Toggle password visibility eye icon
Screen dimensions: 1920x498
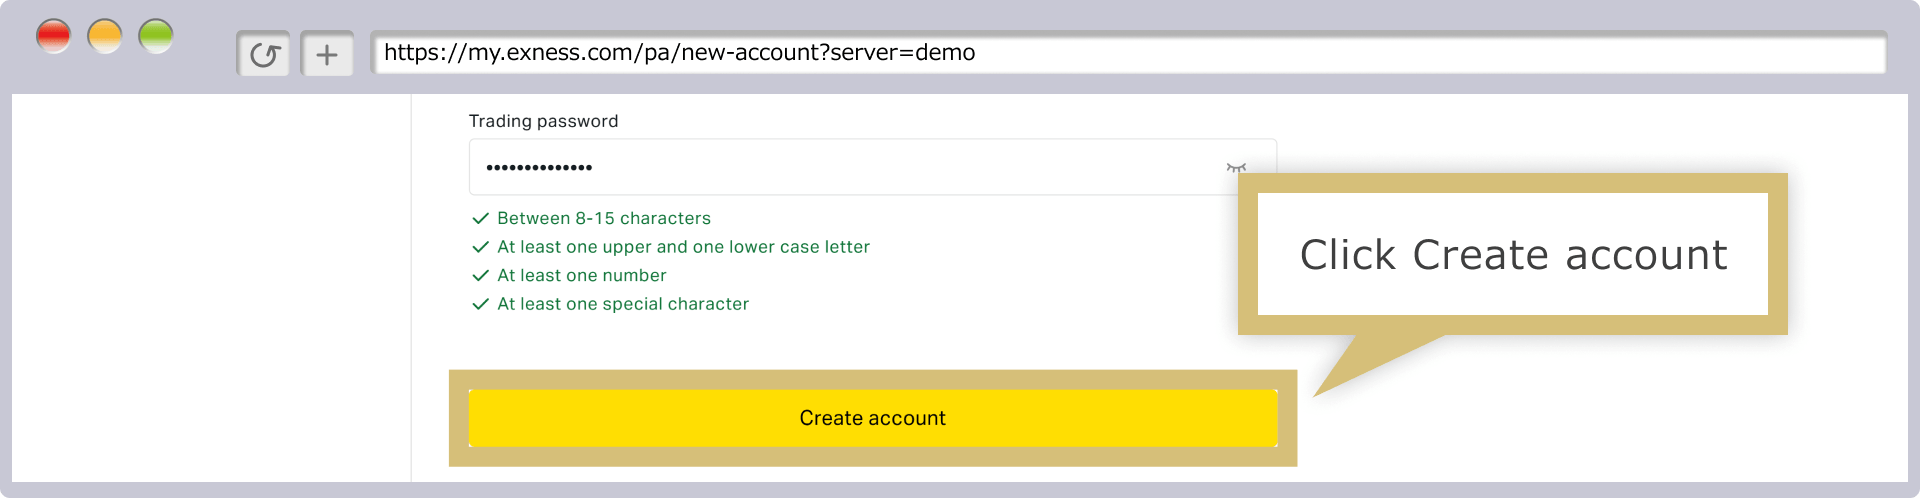point(1236,168)
